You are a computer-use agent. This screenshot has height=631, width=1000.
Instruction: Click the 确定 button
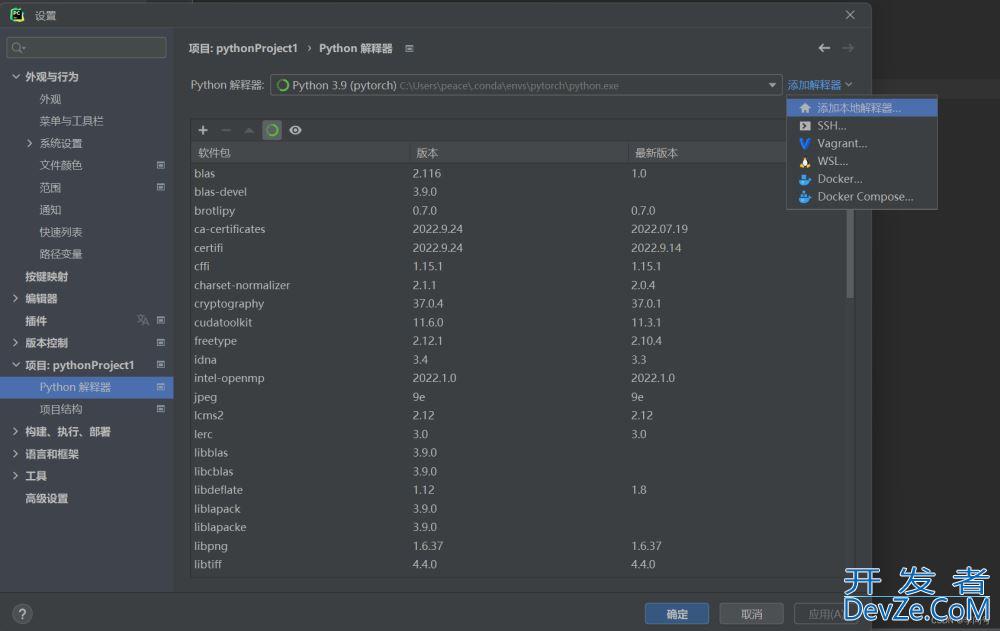(677, 614)
